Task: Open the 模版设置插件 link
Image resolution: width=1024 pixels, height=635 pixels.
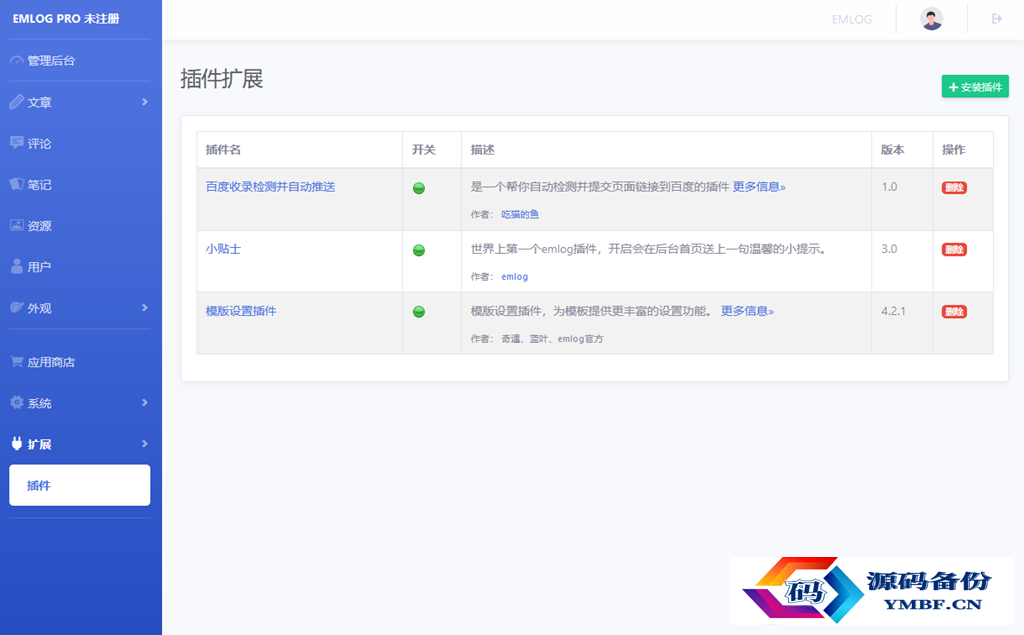Action: [241, 310]
